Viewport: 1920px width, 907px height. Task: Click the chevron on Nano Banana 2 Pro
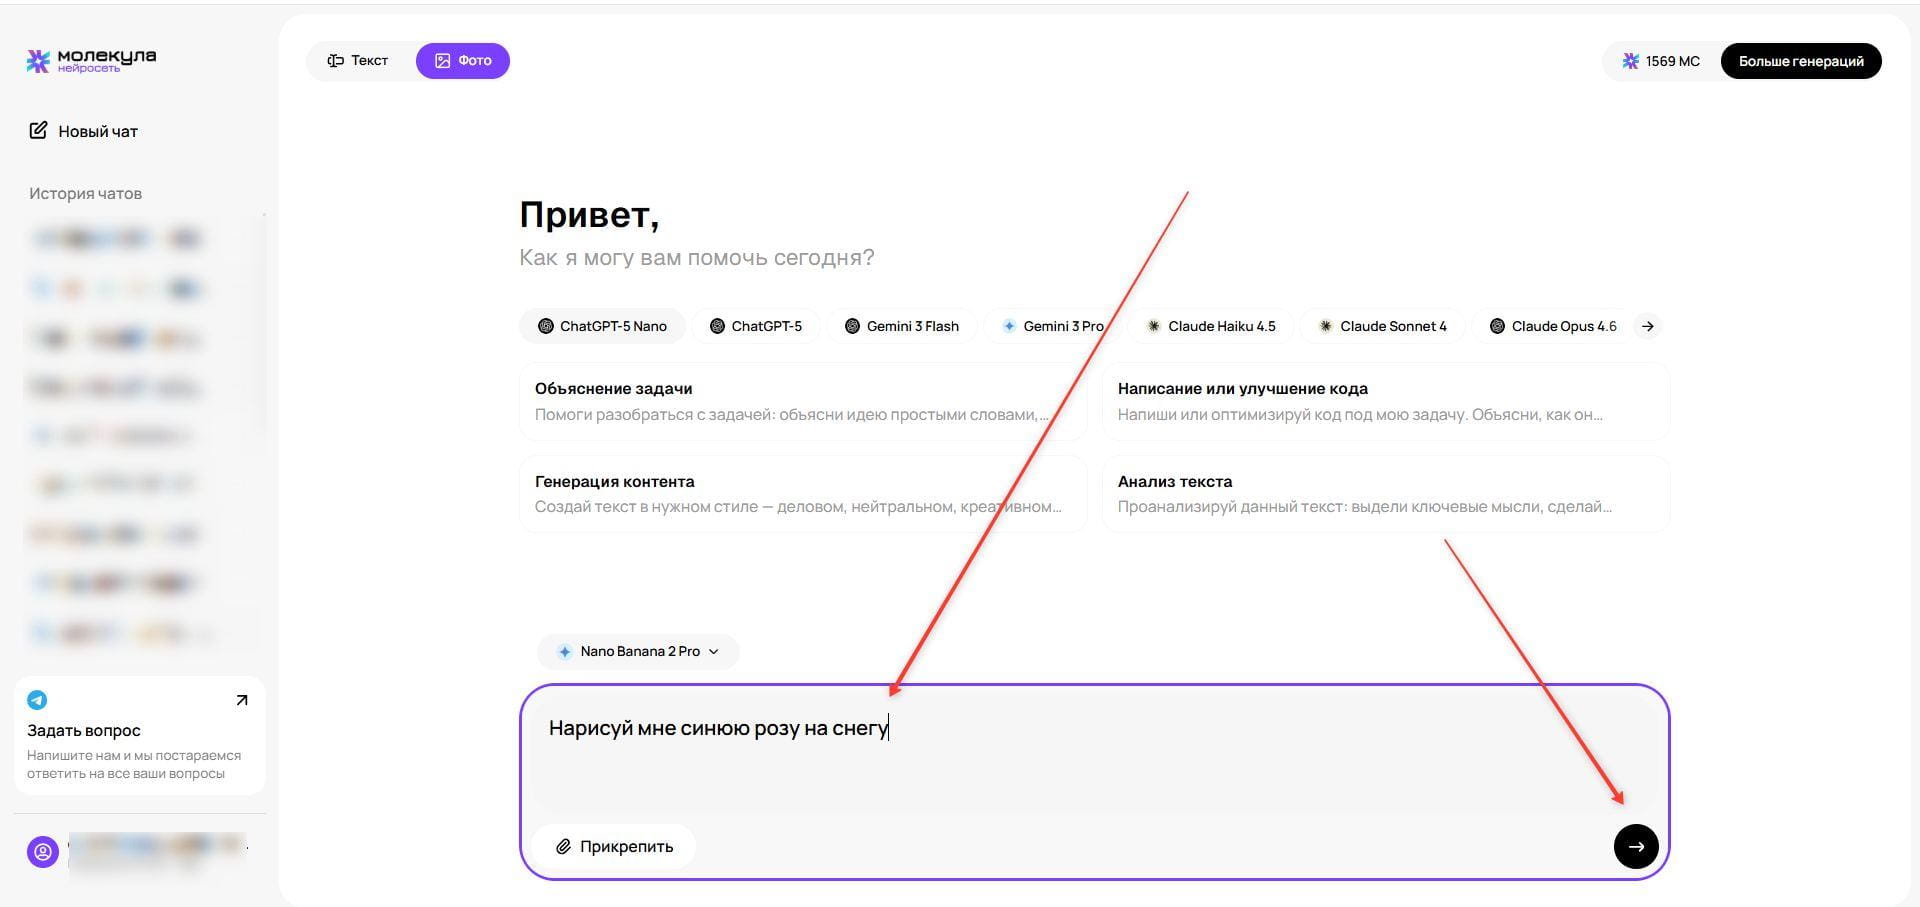pos(714,651)
